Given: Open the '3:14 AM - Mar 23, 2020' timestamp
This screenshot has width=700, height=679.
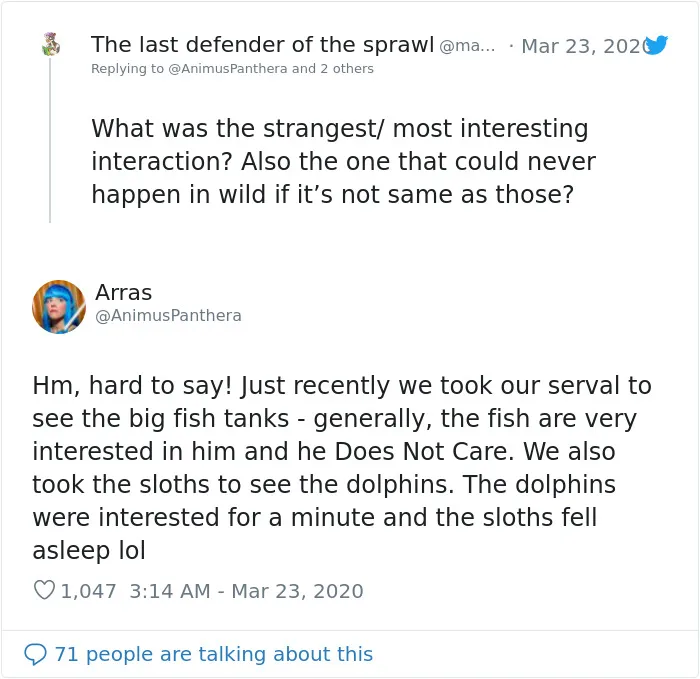Looking at the screenshot, I should tap(246, 591).
